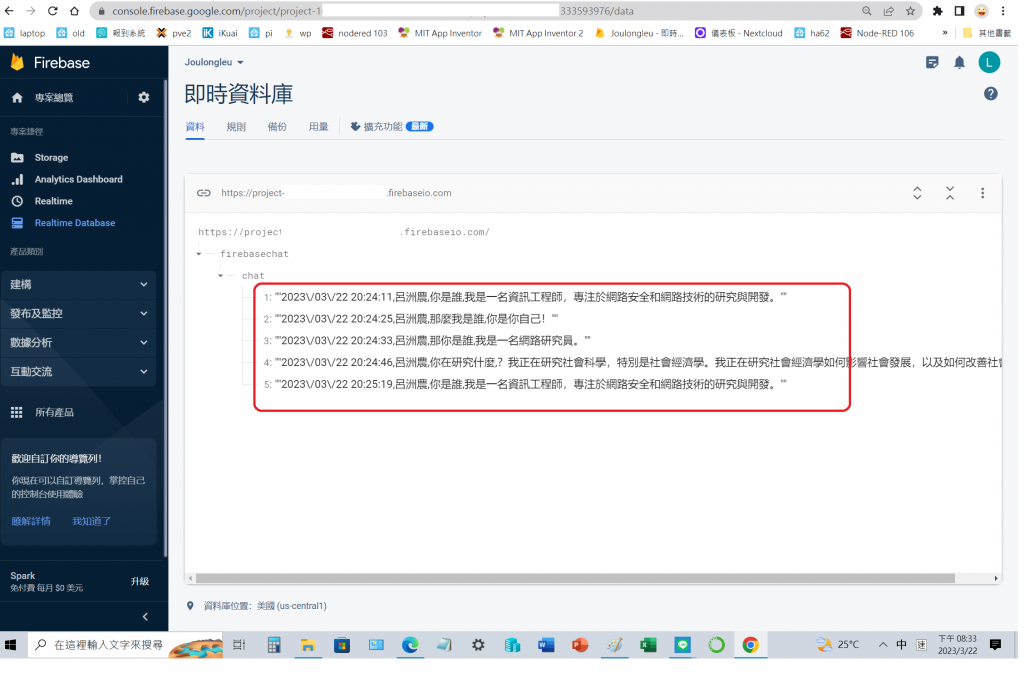Open the weather 25°C tray widget

coord(838,644)
